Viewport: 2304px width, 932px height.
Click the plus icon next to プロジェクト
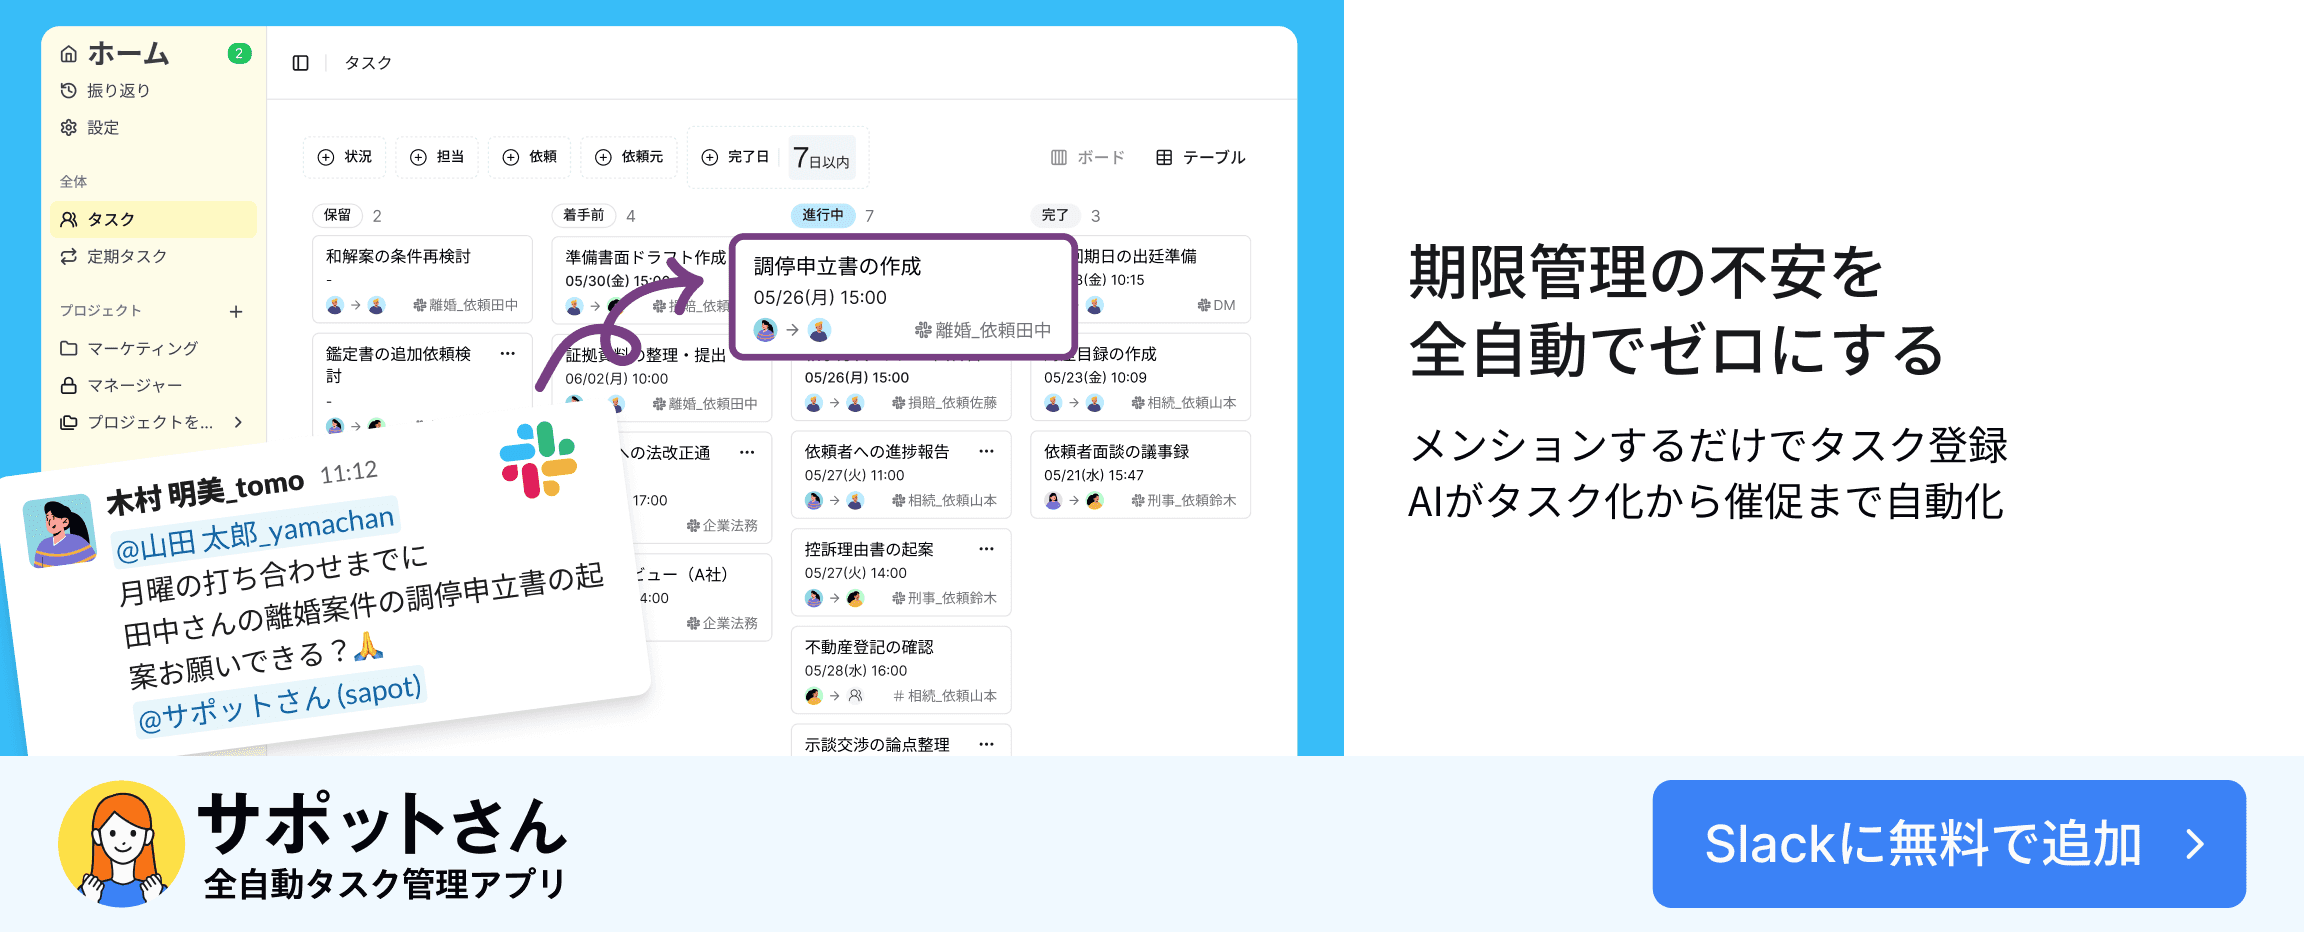pos(236,311)
